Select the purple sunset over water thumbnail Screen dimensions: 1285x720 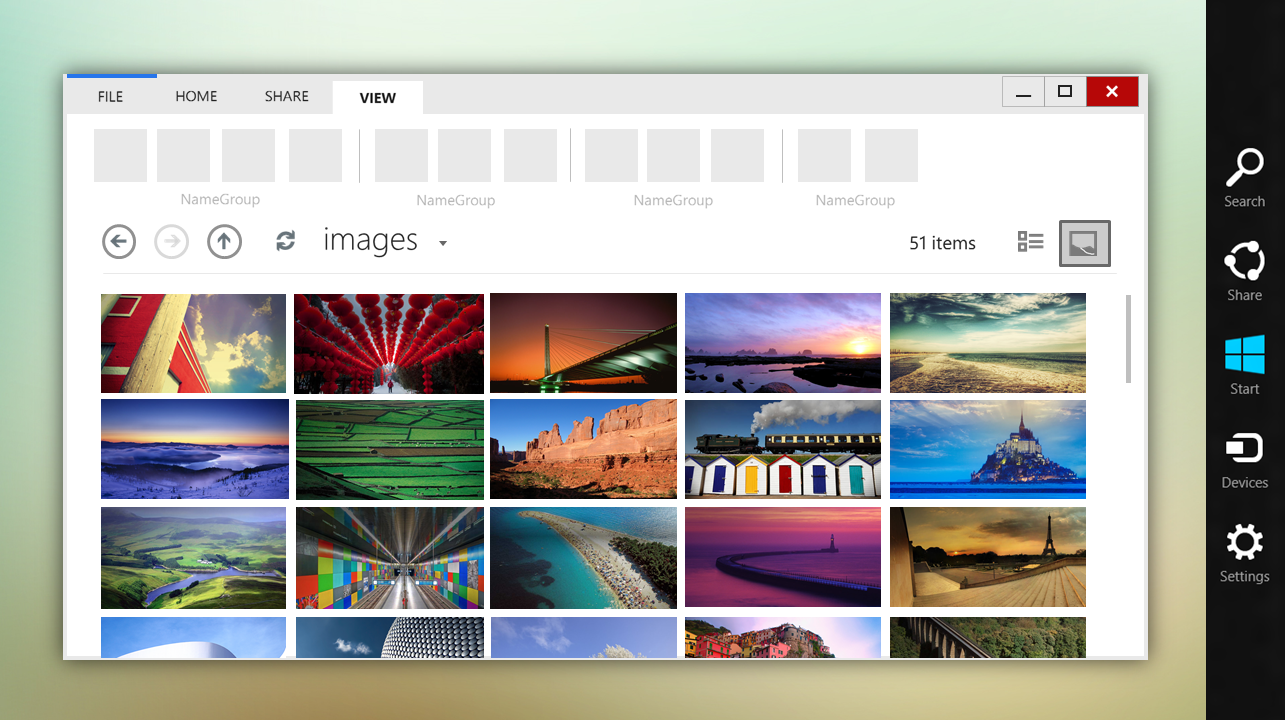pos(783,343)
